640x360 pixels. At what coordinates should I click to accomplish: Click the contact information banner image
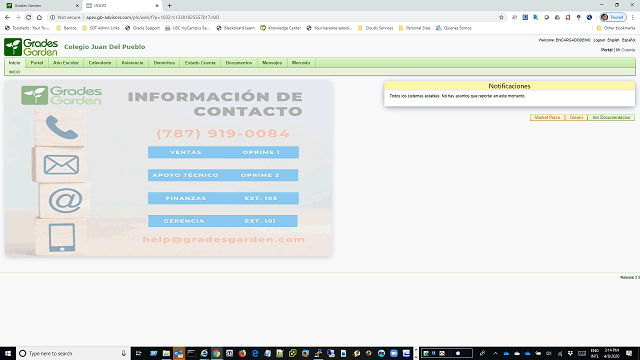tap(169, 169)
